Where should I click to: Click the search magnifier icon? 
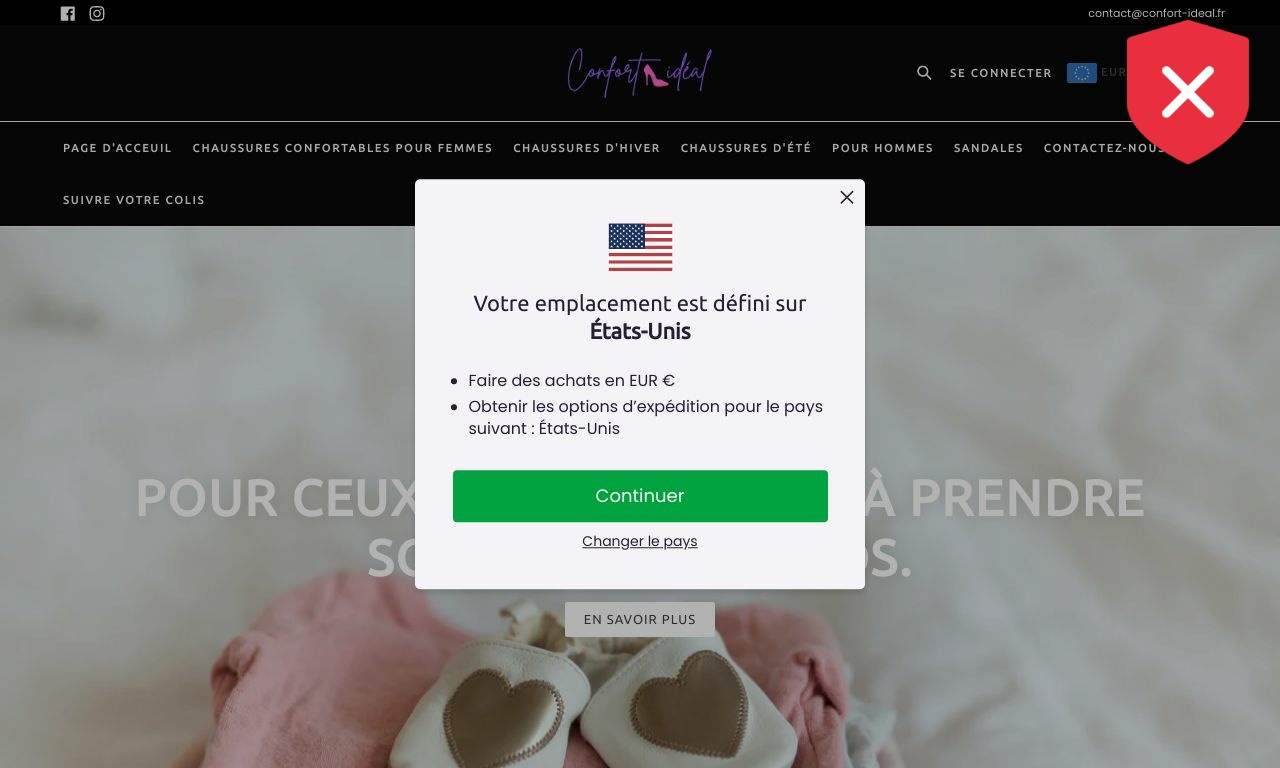click(924, 73)
